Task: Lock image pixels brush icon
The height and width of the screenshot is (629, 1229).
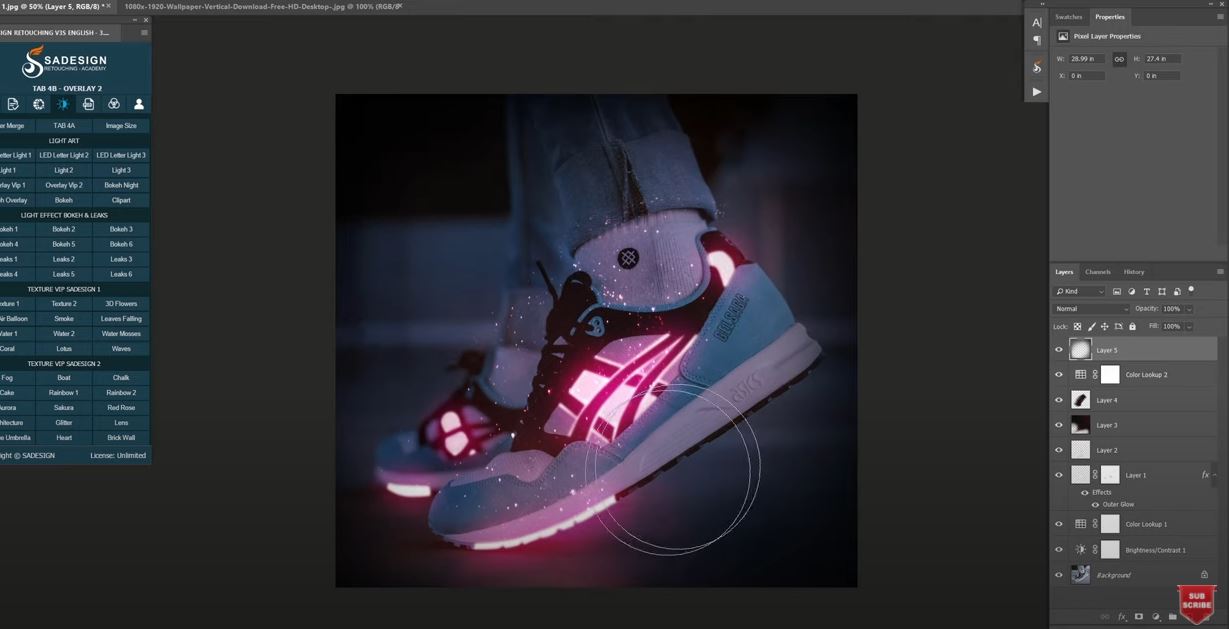Action: (1091, 326)
